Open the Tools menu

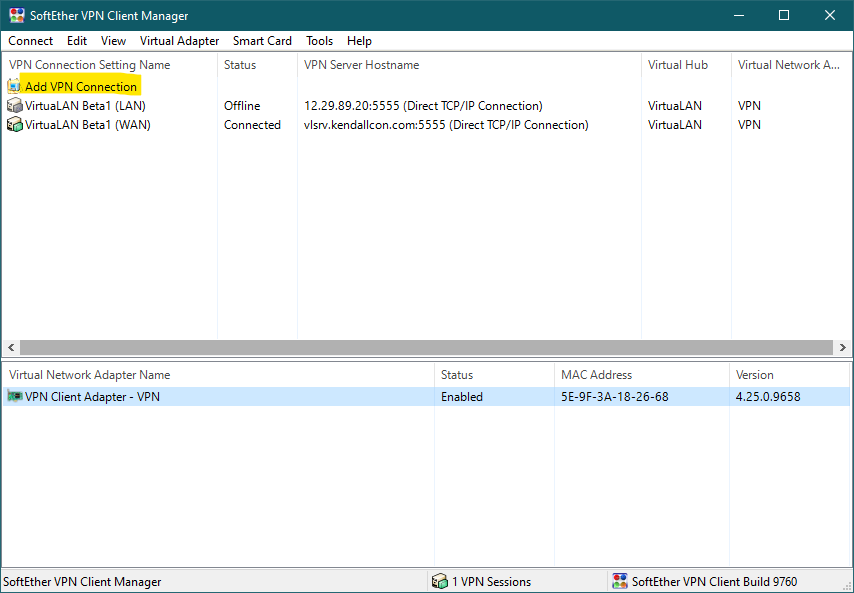pos(319,41)
